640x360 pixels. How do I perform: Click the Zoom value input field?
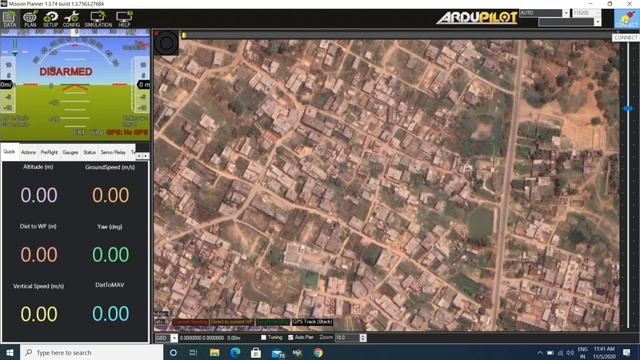click(347, 338)
